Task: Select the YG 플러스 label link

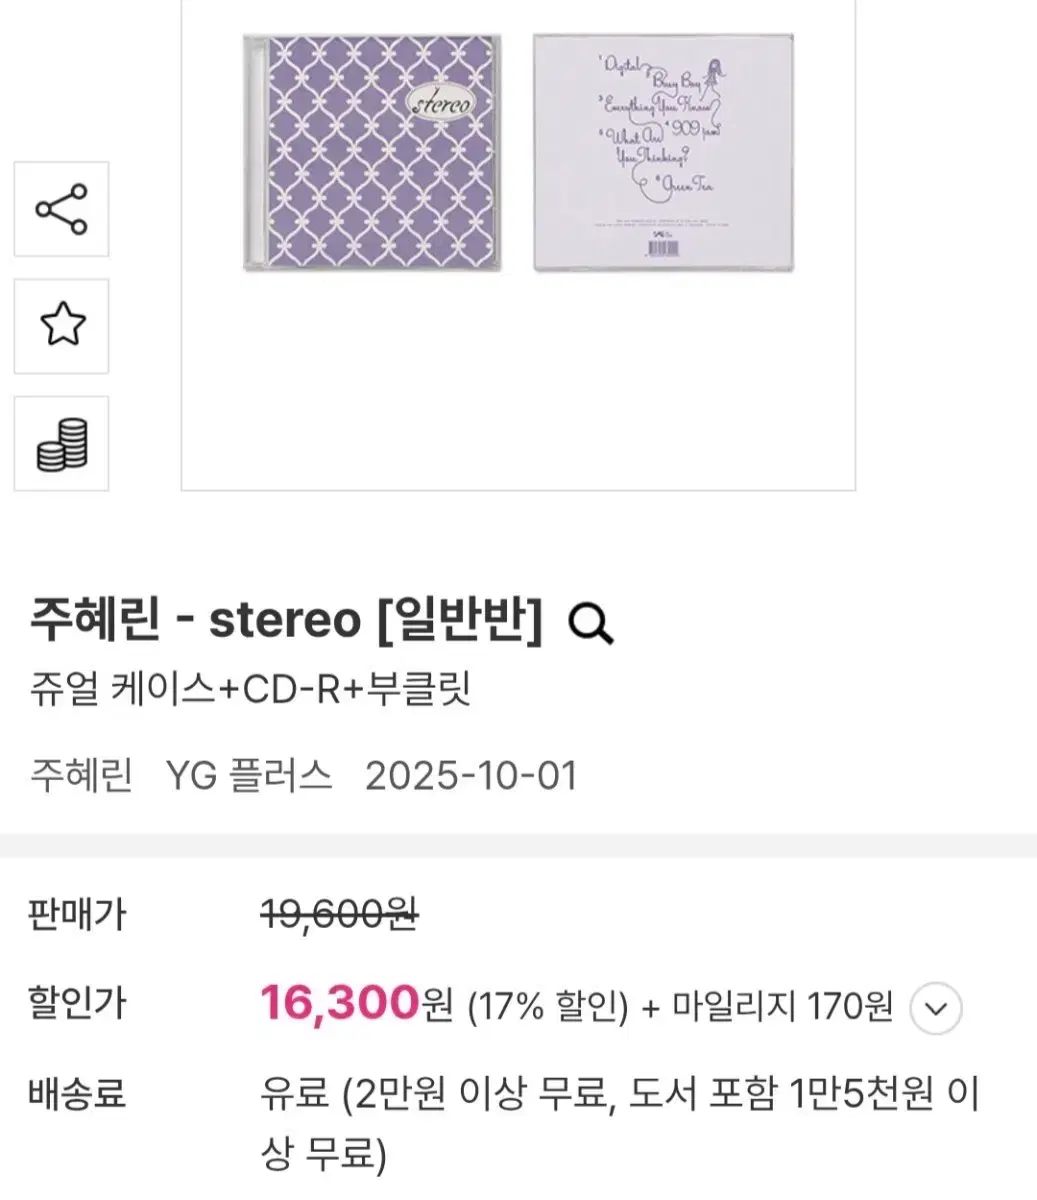Action: (x=248, y=776)
